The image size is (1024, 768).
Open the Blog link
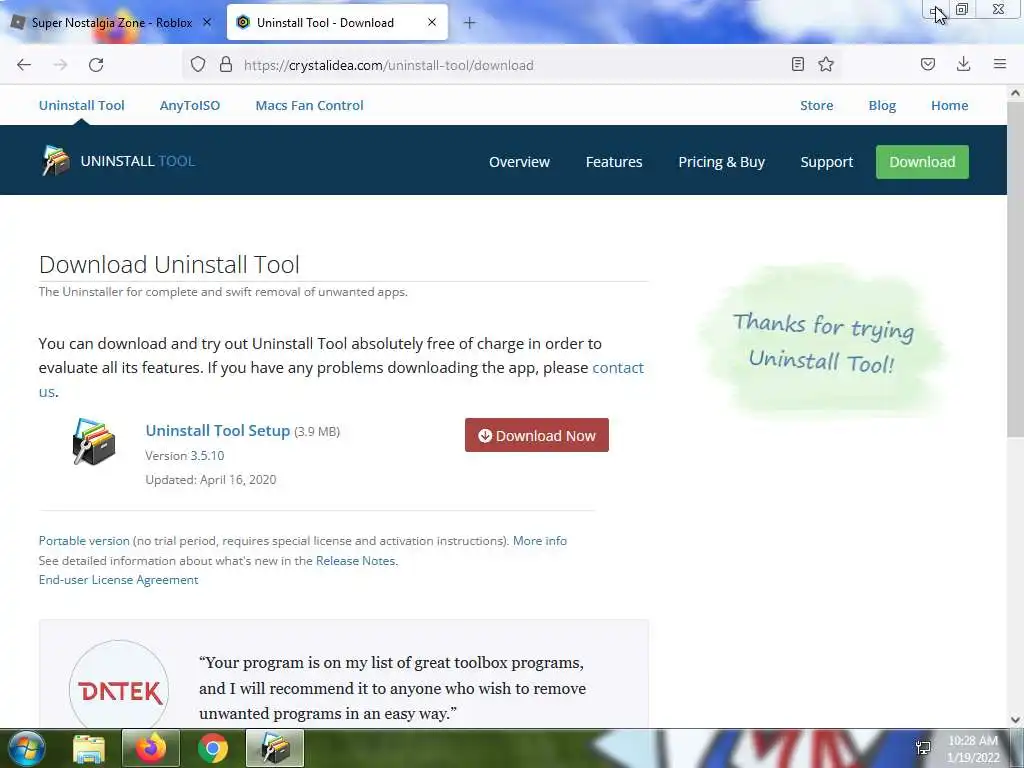coord(882,105)
